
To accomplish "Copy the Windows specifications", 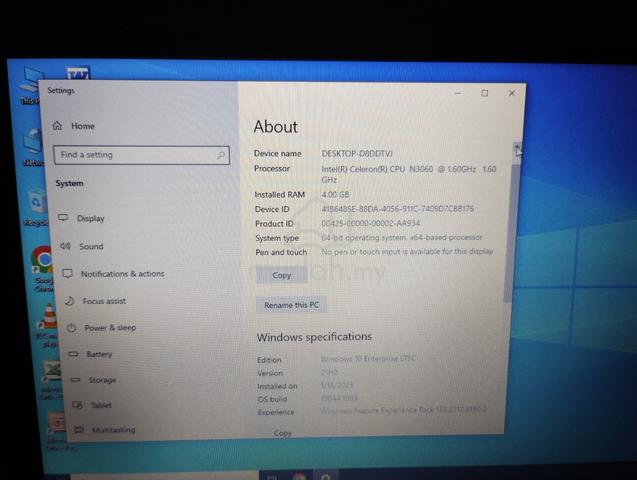I will (283, 433).
